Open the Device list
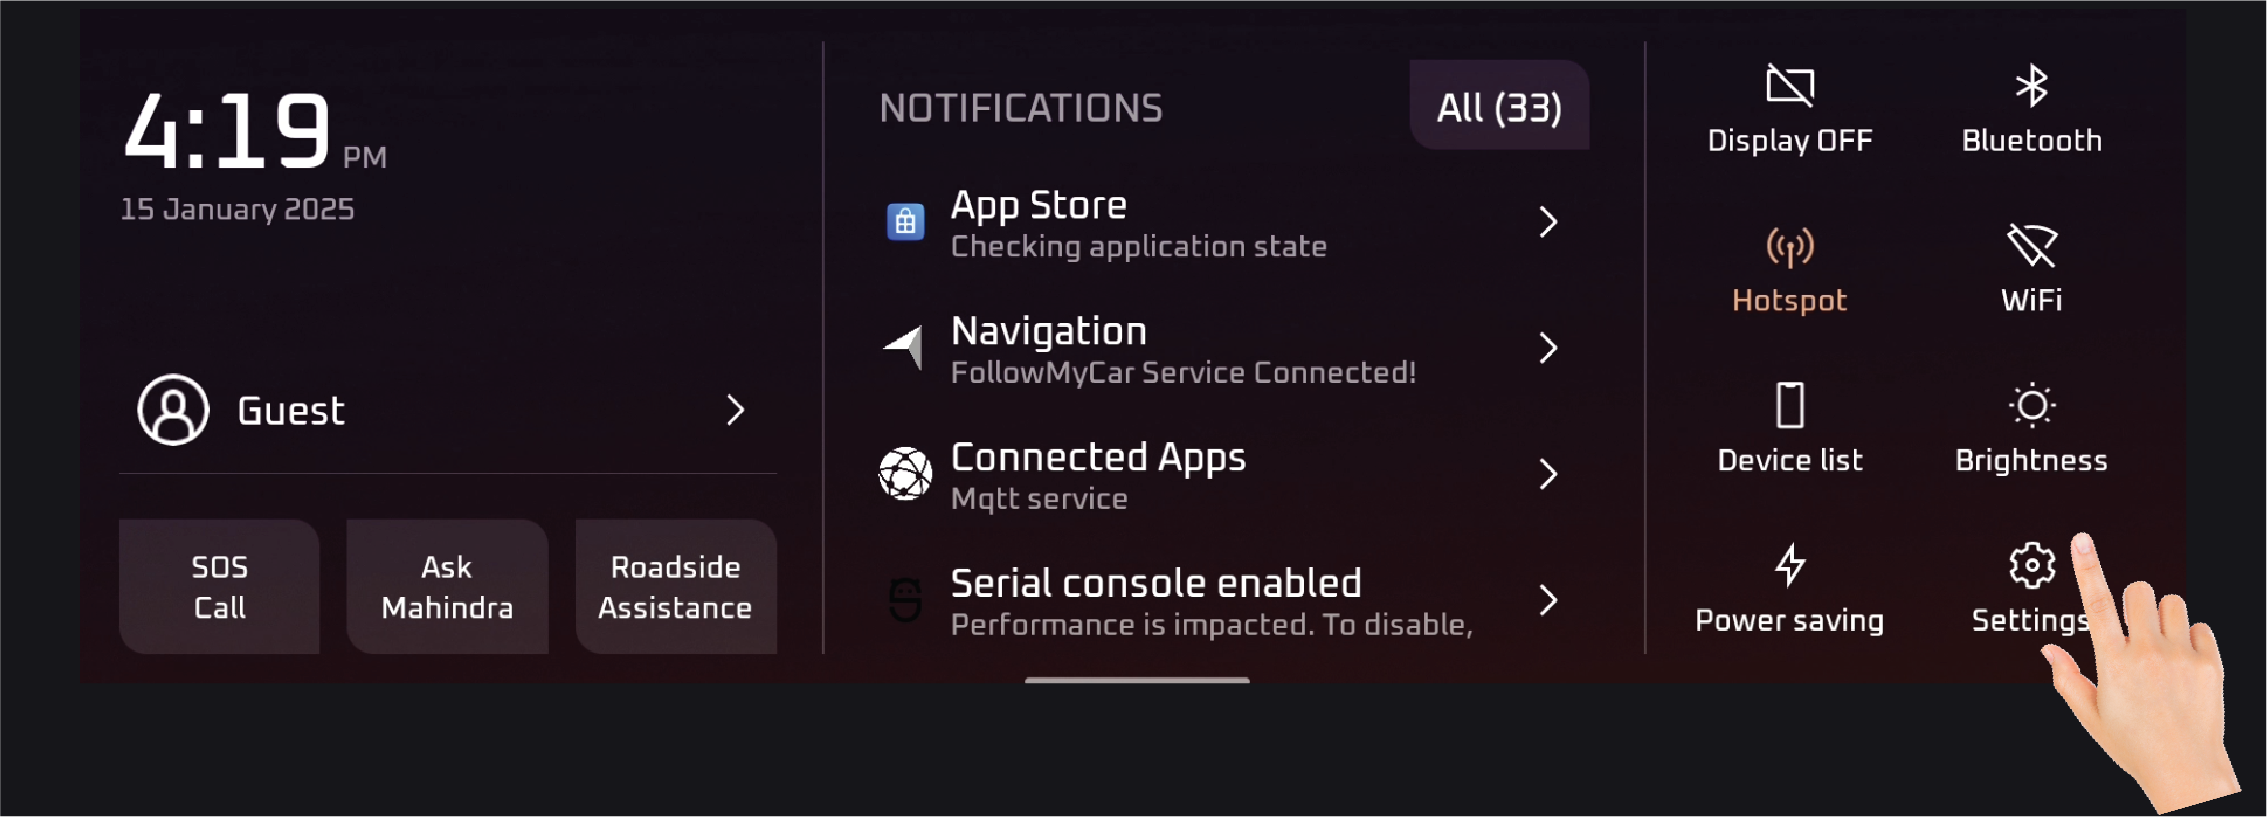The width and height of the screenshot is (2267, 836). coord(1789,428)
